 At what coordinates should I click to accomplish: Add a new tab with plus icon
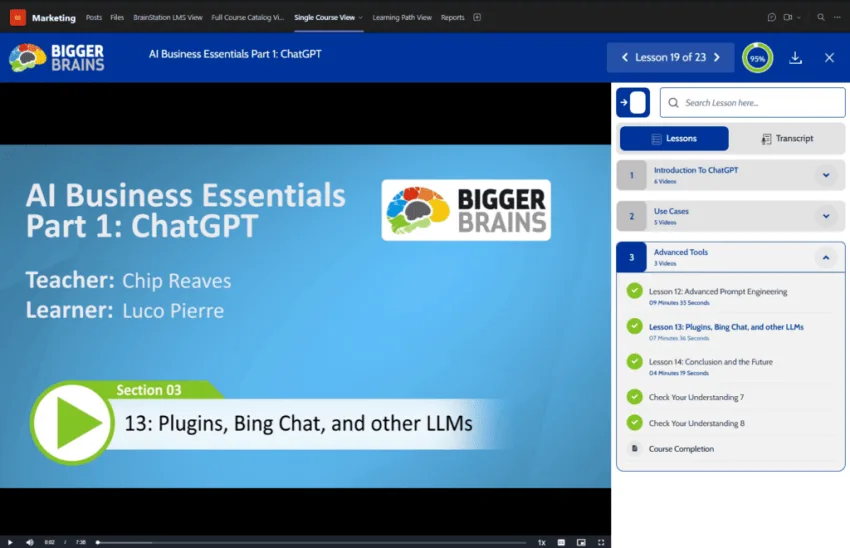(477, 17)
